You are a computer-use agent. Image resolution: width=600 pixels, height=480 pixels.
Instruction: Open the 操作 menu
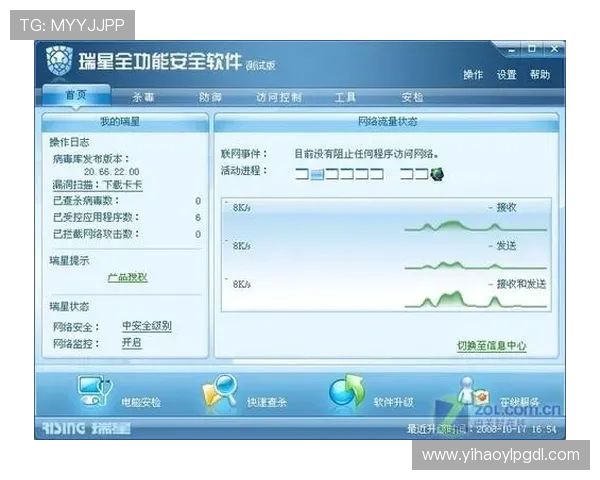pyautogui.click(x=473, y=74)
